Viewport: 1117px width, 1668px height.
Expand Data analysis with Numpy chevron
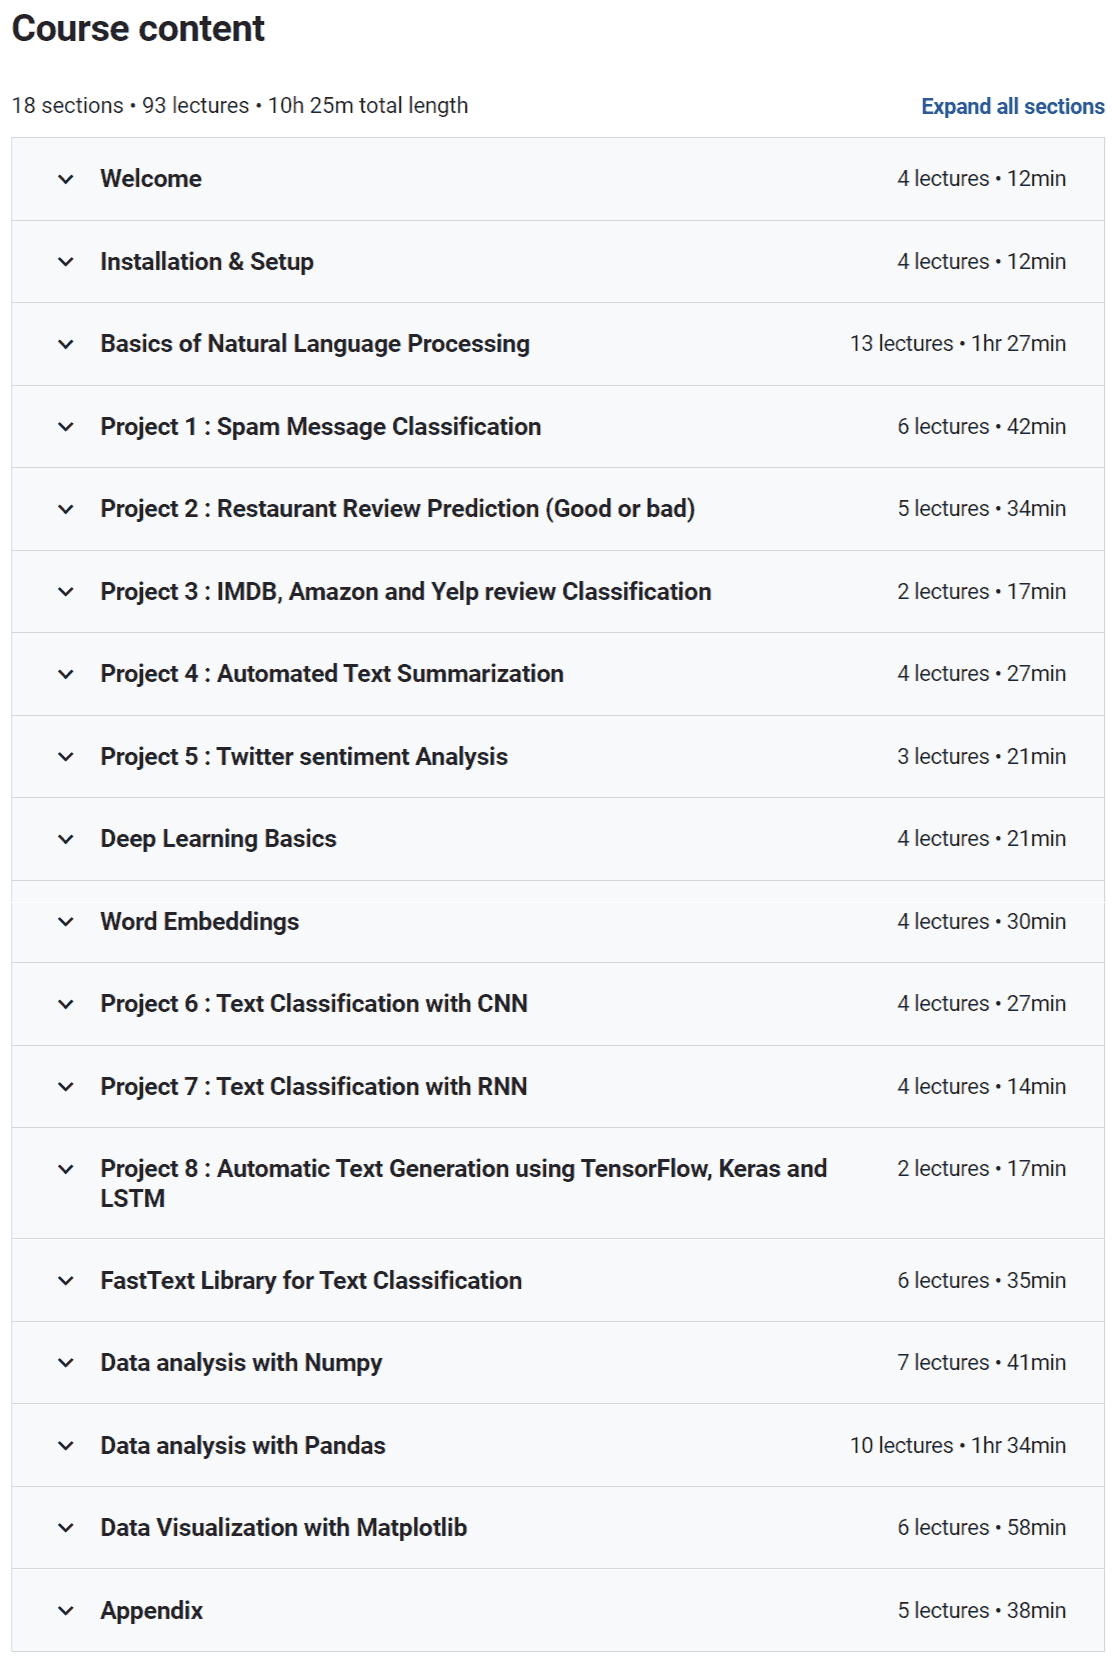(x=66, y=1363)
